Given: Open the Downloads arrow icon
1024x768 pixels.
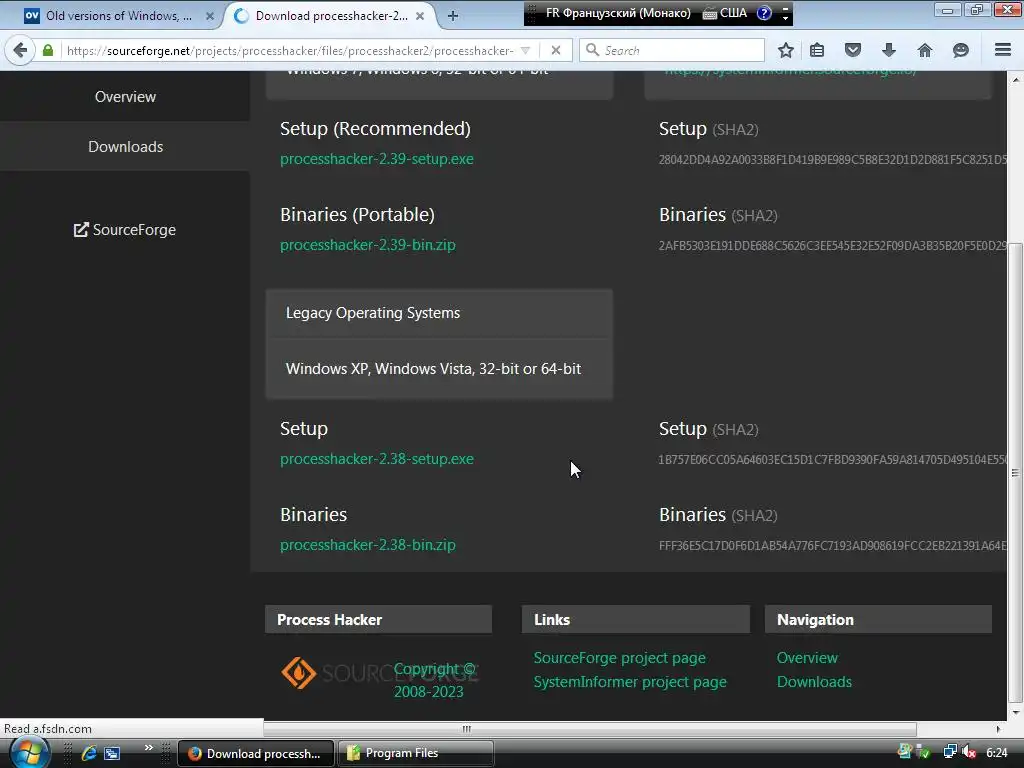Looking at the screenshot, I should pyautogui.click(x=889, y=50).
